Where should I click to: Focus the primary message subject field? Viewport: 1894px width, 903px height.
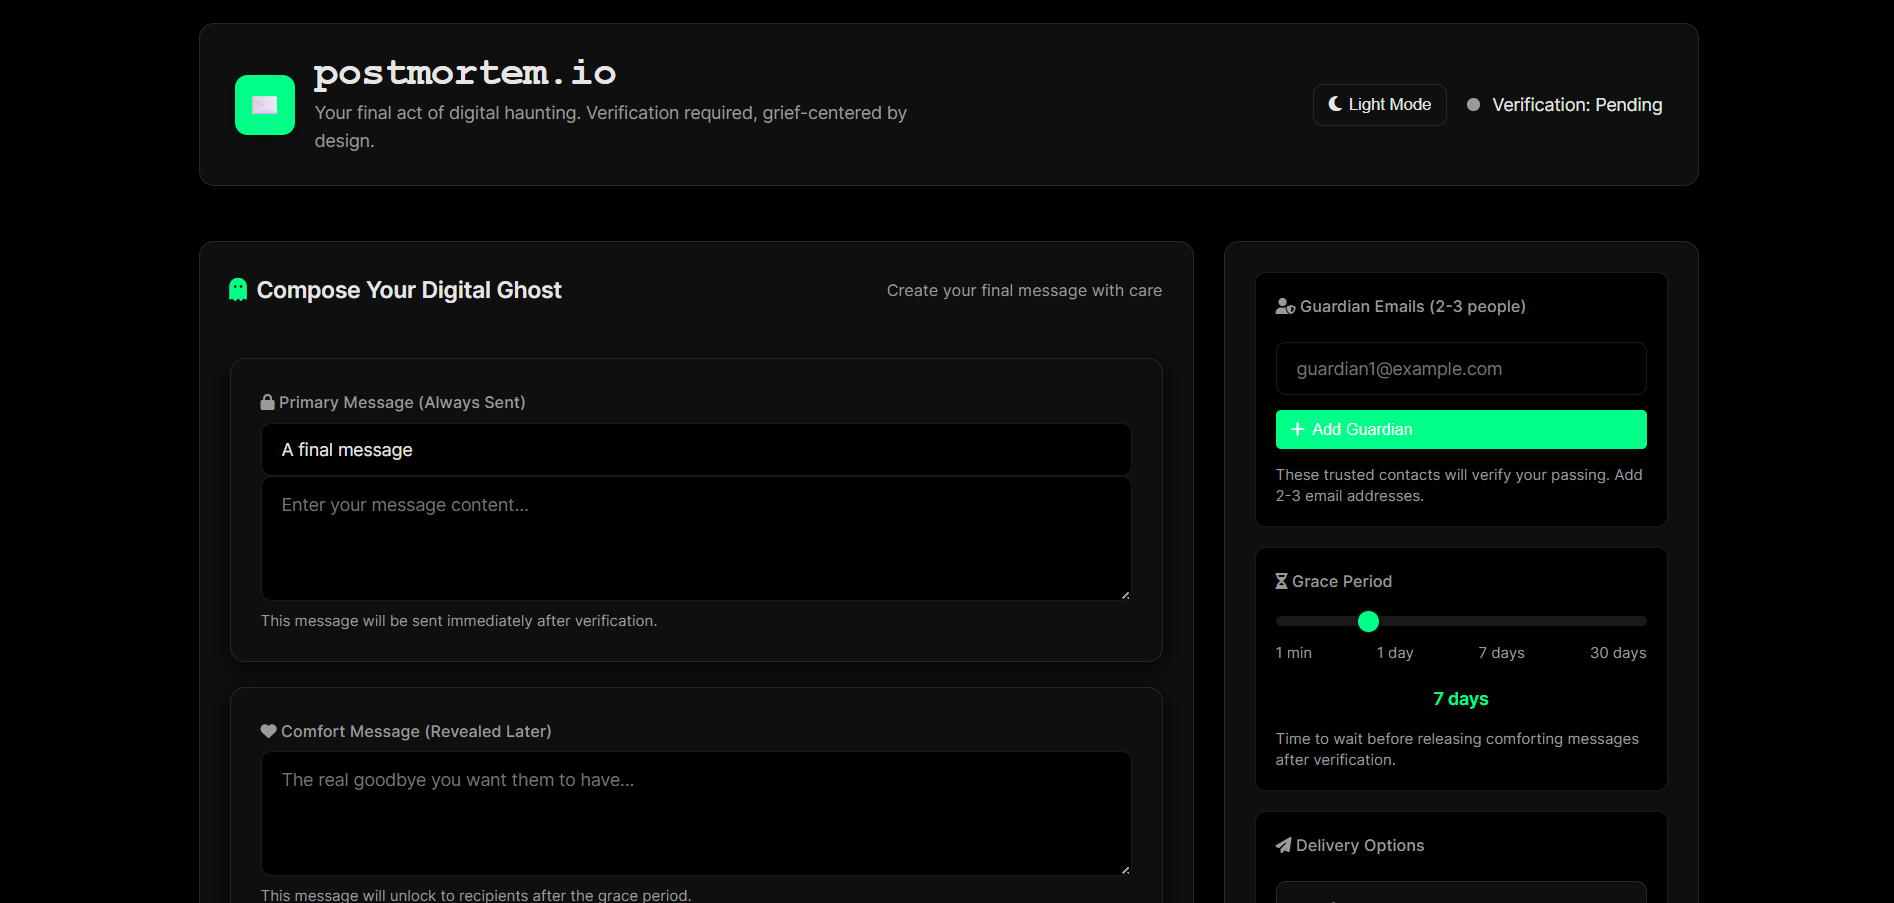pos(696,450)
